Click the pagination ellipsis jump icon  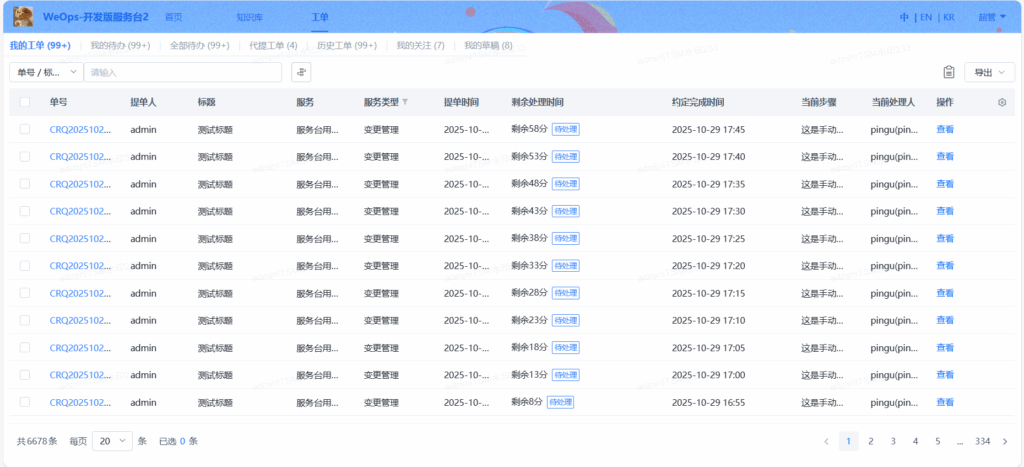click(x=960, y=441)
